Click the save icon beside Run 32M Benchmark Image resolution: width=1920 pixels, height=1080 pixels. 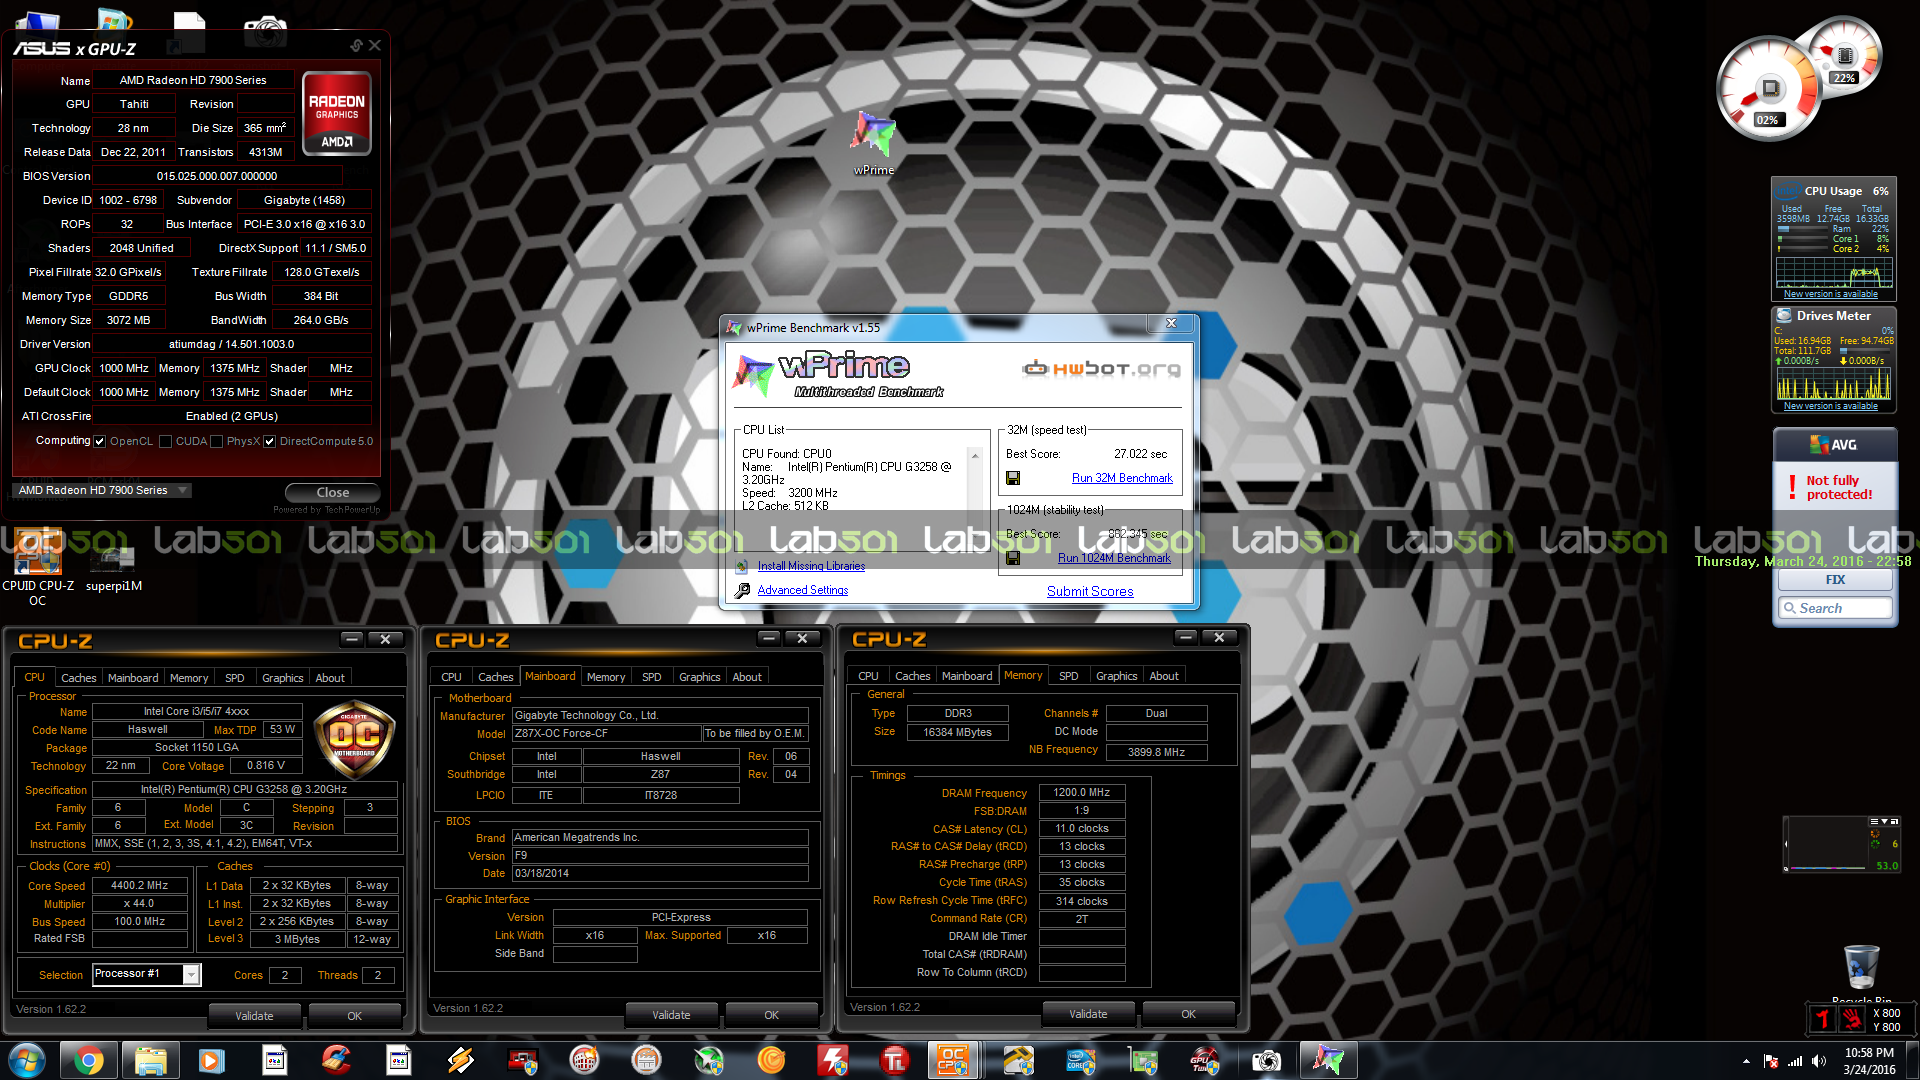[1013, 478]
